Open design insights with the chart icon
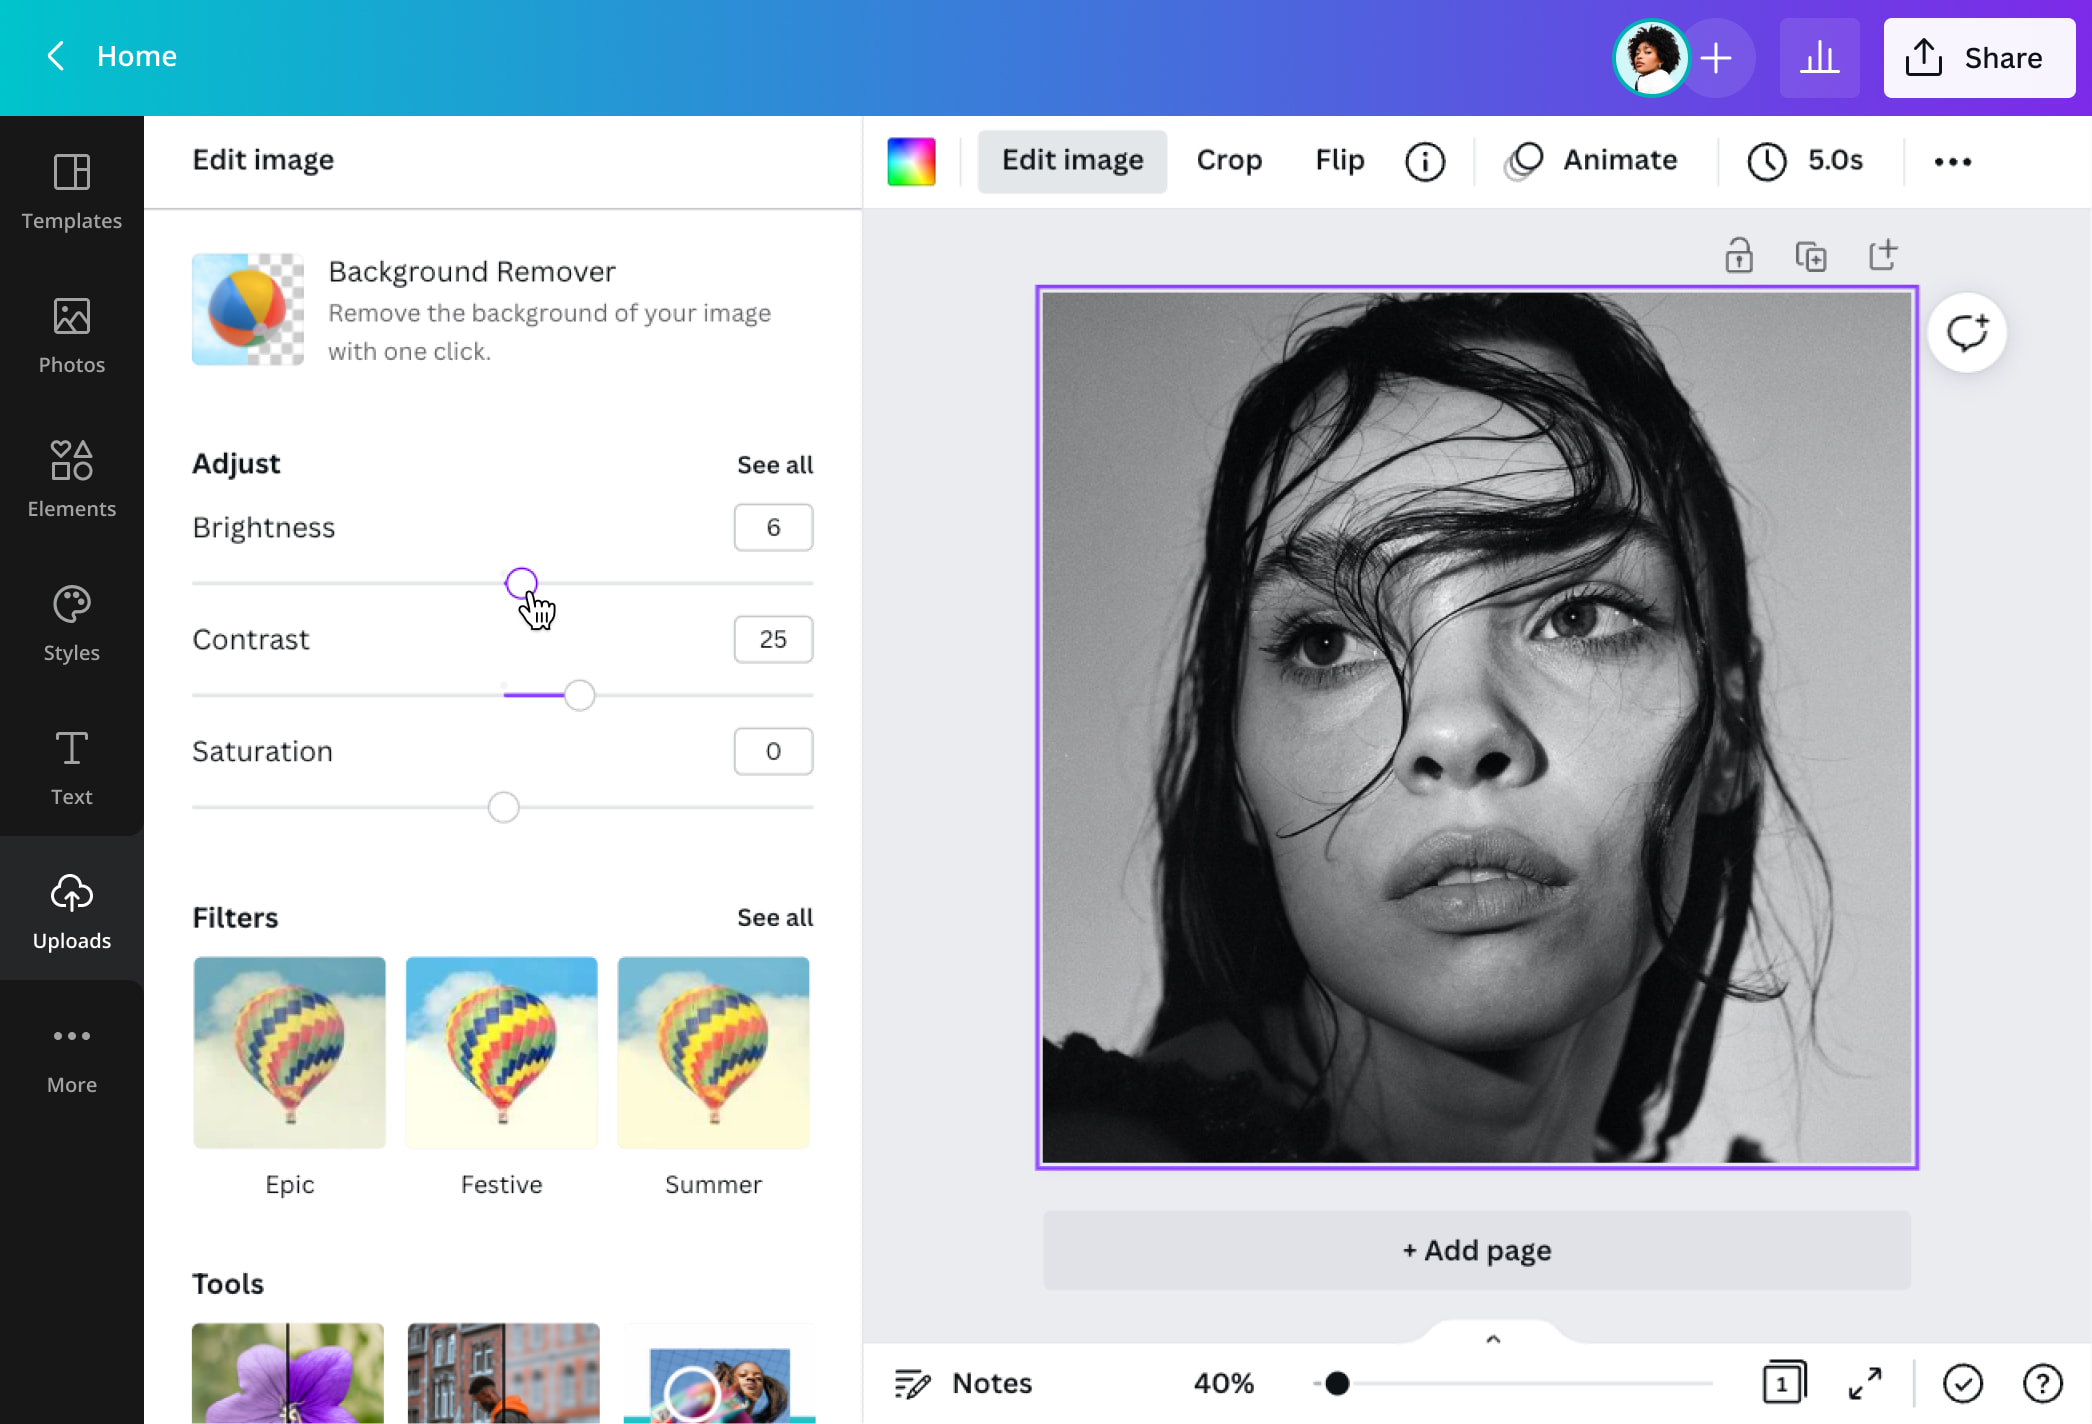Screen dimensions: 2092x1424 click(1819, 57)
